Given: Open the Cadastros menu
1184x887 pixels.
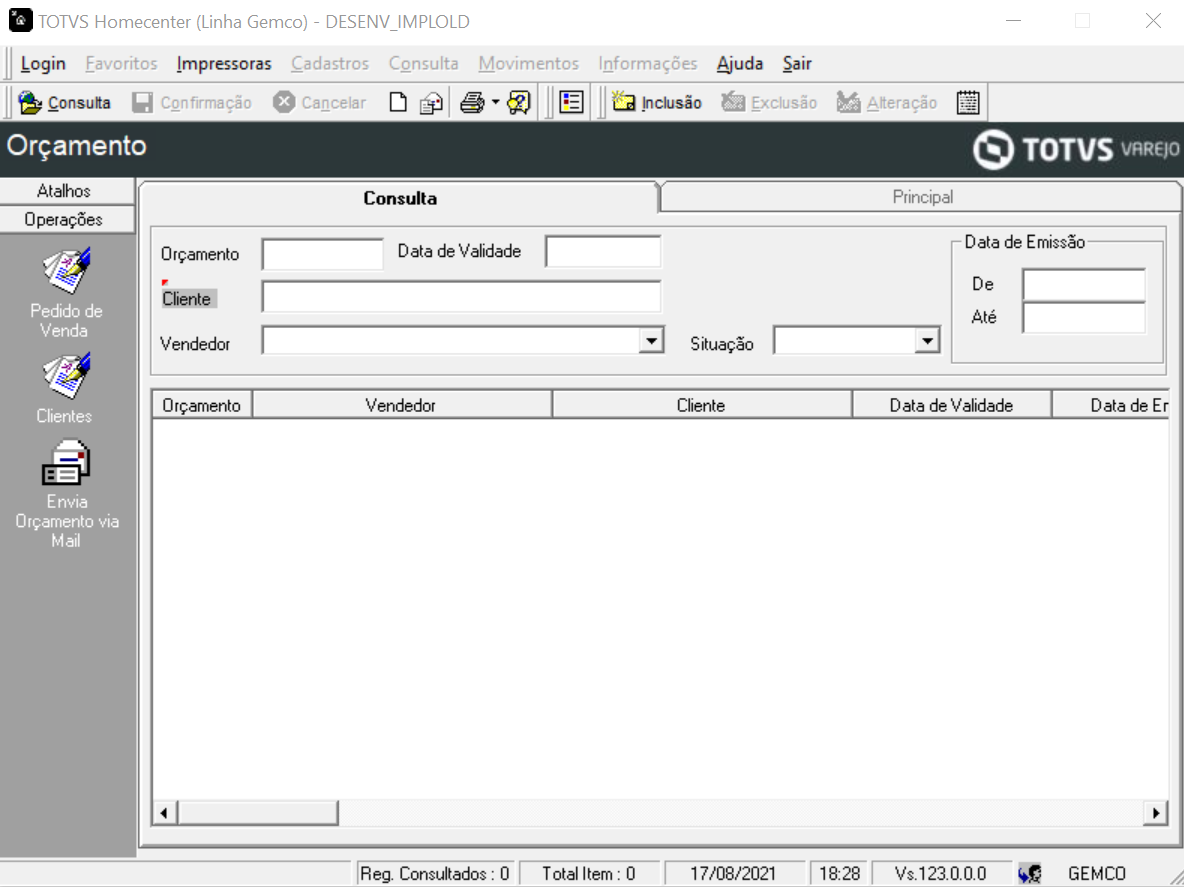Looking at the screenshot, I should pos(330,63).
